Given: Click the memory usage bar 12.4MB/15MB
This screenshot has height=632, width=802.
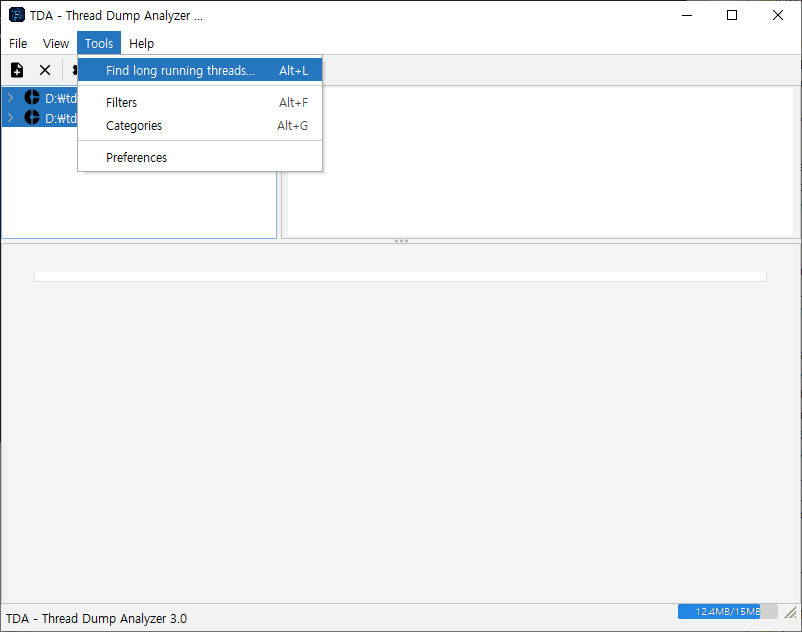Looking at the screenshot, I should (x=727, y=611).
